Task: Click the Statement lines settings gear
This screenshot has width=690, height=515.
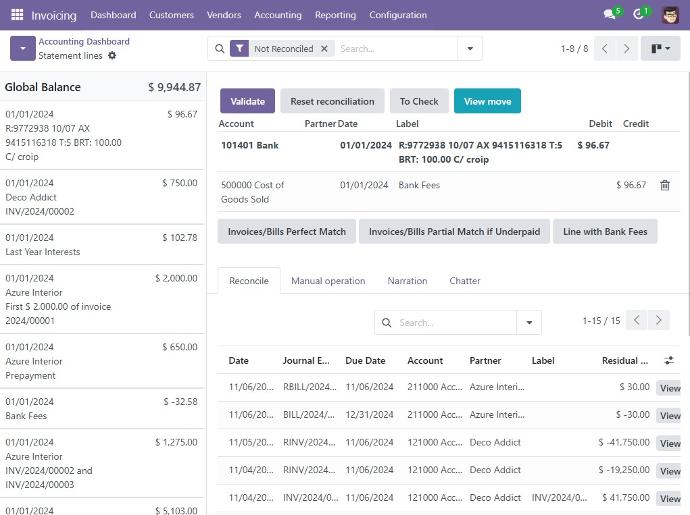Action: (x=112, y=56)
